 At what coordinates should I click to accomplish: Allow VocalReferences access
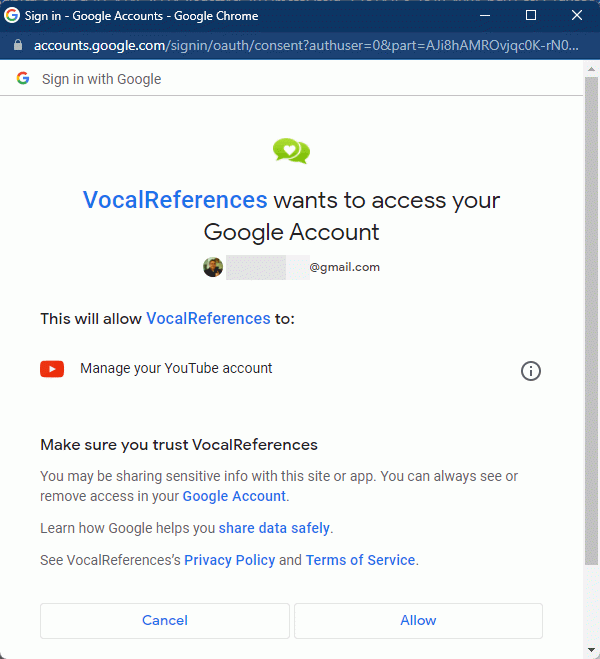(x=418, y=621)
